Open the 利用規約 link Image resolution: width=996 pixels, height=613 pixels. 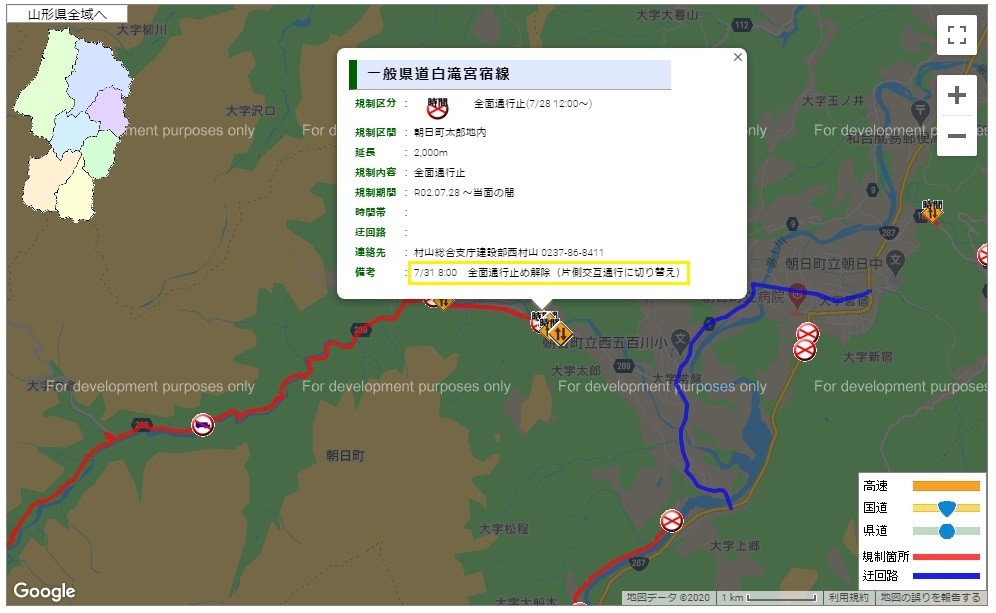[x=849, y=598]
